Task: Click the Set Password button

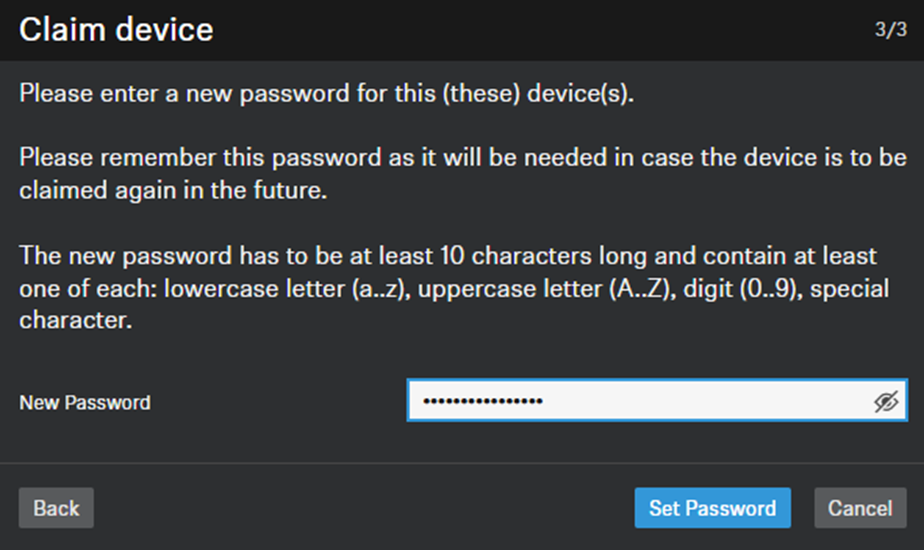Action: point(712,508)
